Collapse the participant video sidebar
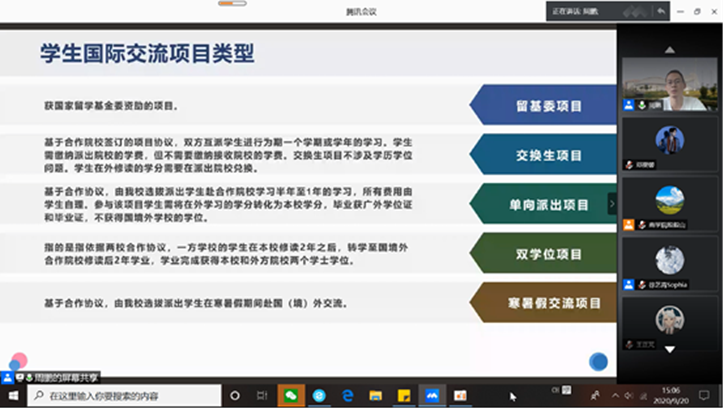Viewport: 724px width, 409px height. (613, 203)
